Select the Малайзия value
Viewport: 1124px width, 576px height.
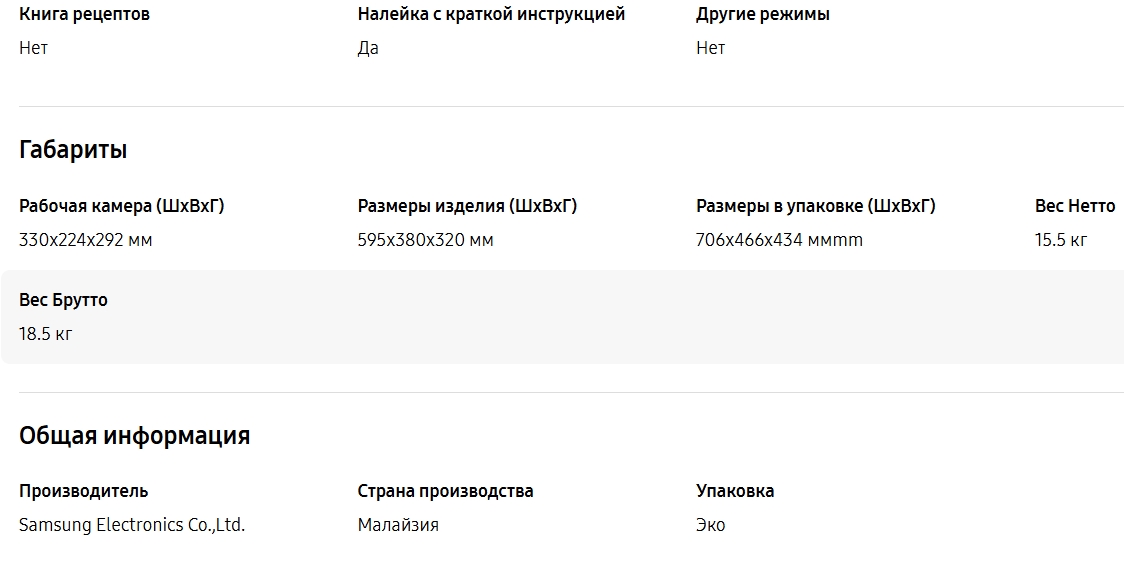point(398,525)
